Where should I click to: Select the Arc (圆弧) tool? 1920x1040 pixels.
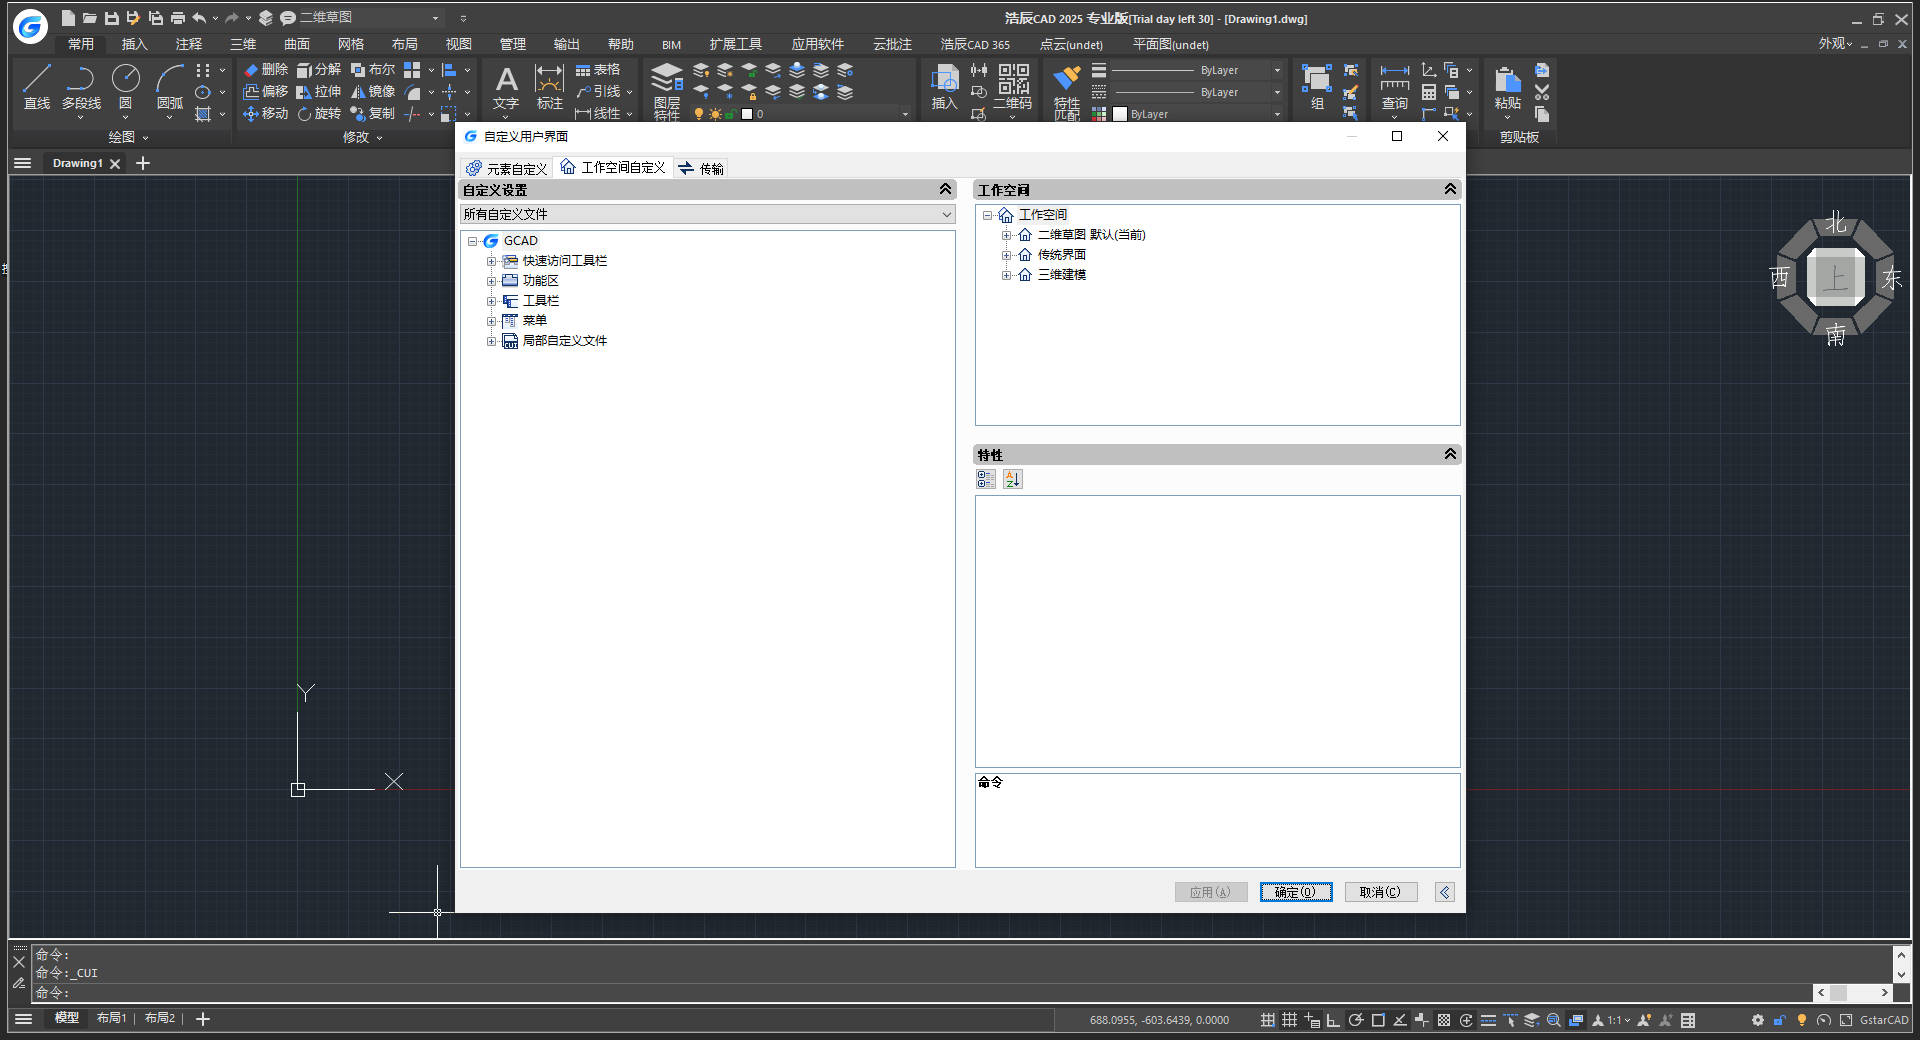(x=170, y=87)
